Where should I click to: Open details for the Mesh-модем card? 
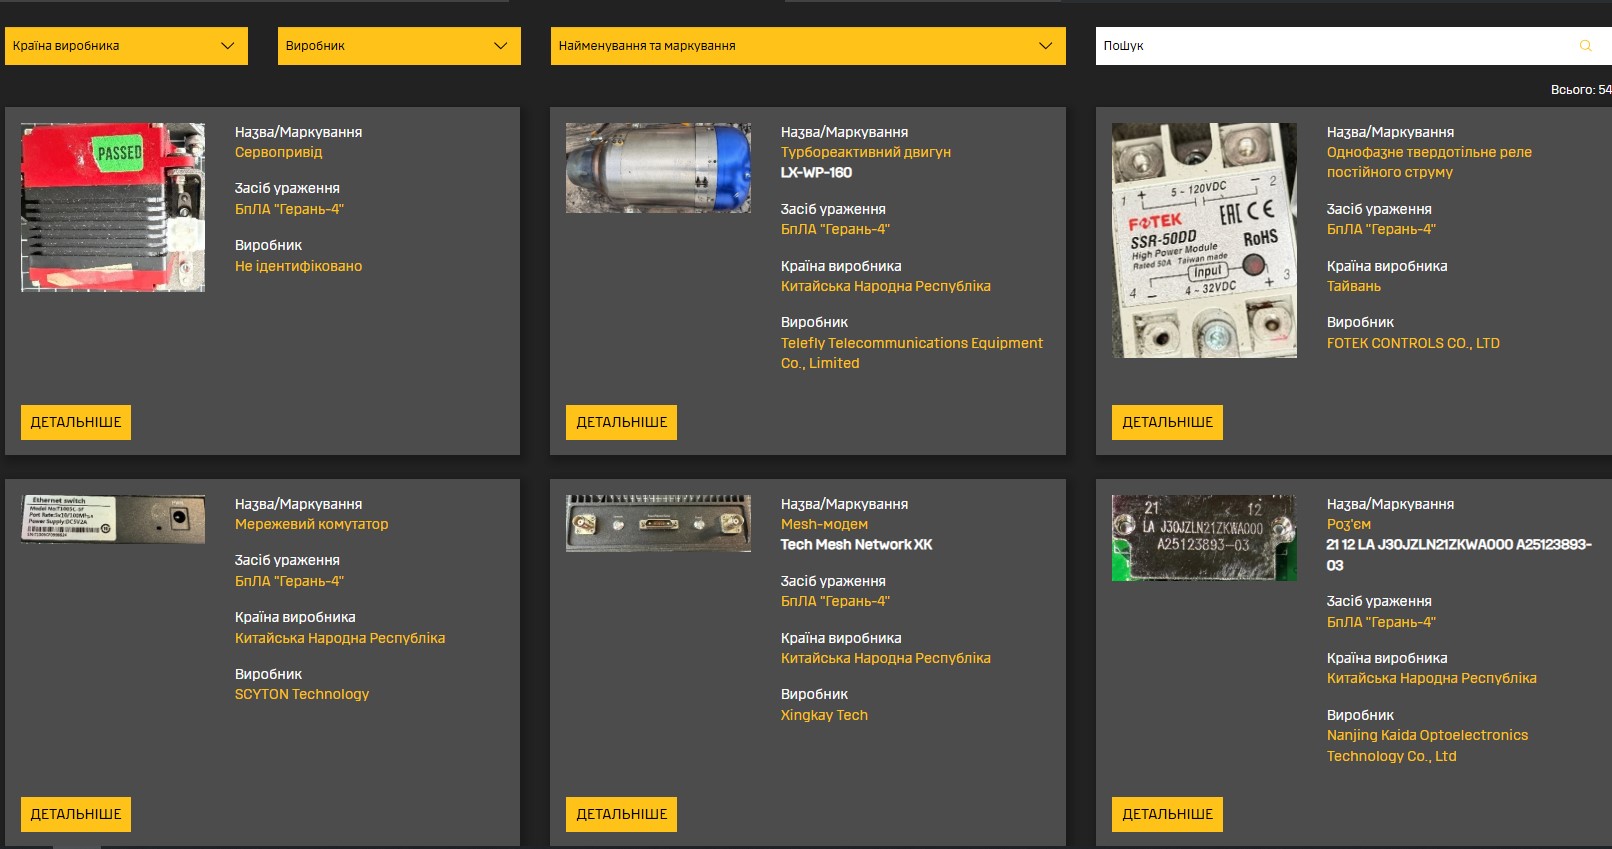[x=622, y=814]
